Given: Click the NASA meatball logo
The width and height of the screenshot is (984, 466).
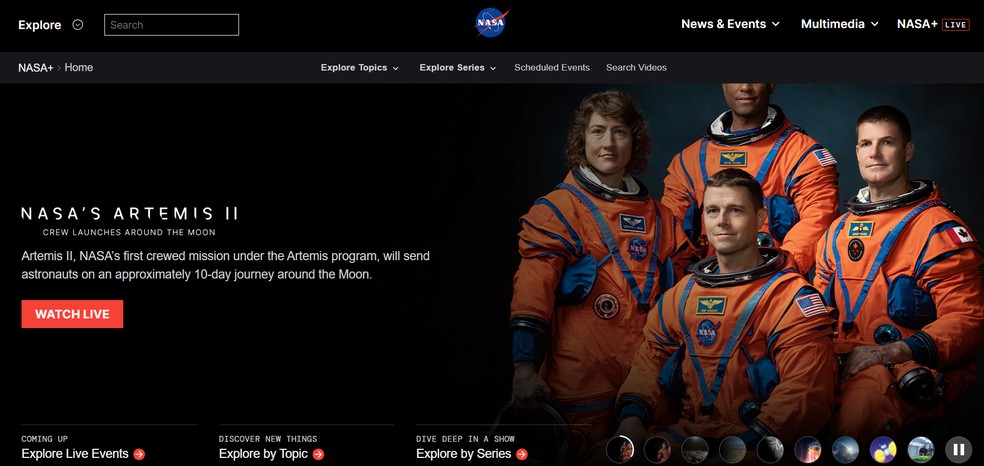Looking at the screenshot, I should click(491, 23).
